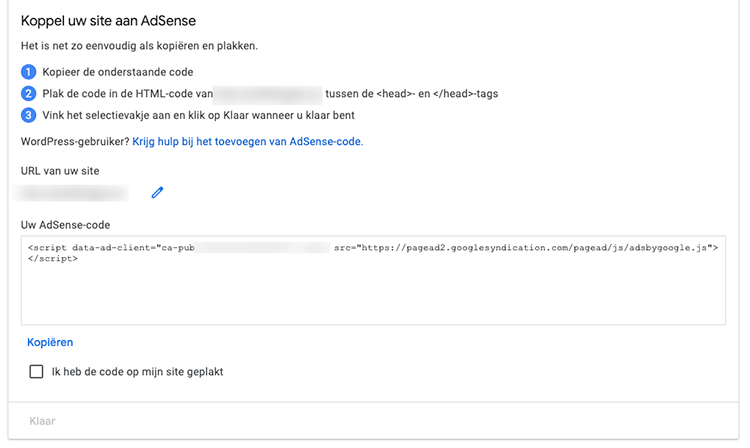750x448 pixels.
Task: Tick the code-pasted confirmation checkbox
Action: 37,371
